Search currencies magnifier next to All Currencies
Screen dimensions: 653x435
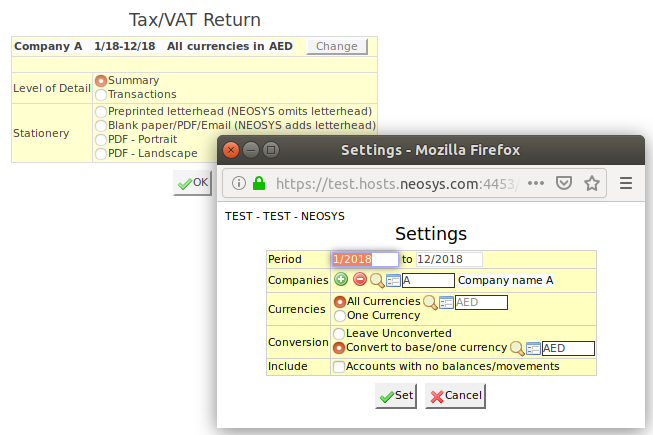click(x=430, y=302)
